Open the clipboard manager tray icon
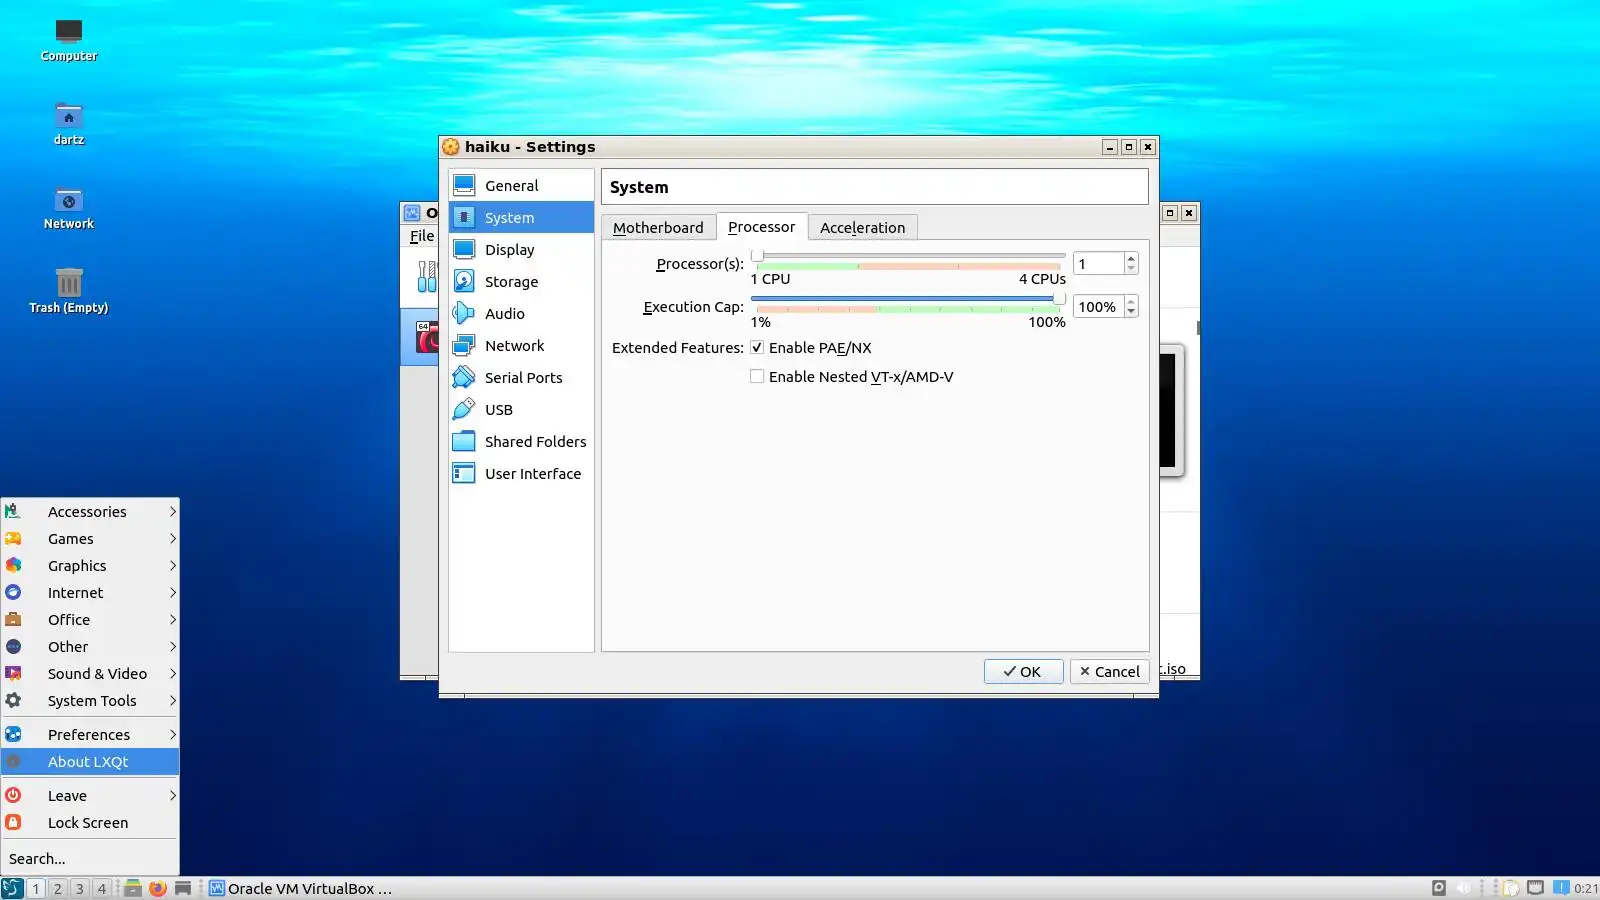Image resolution: width=1600 pixels, height=900 pixels. pos(1511,888)
